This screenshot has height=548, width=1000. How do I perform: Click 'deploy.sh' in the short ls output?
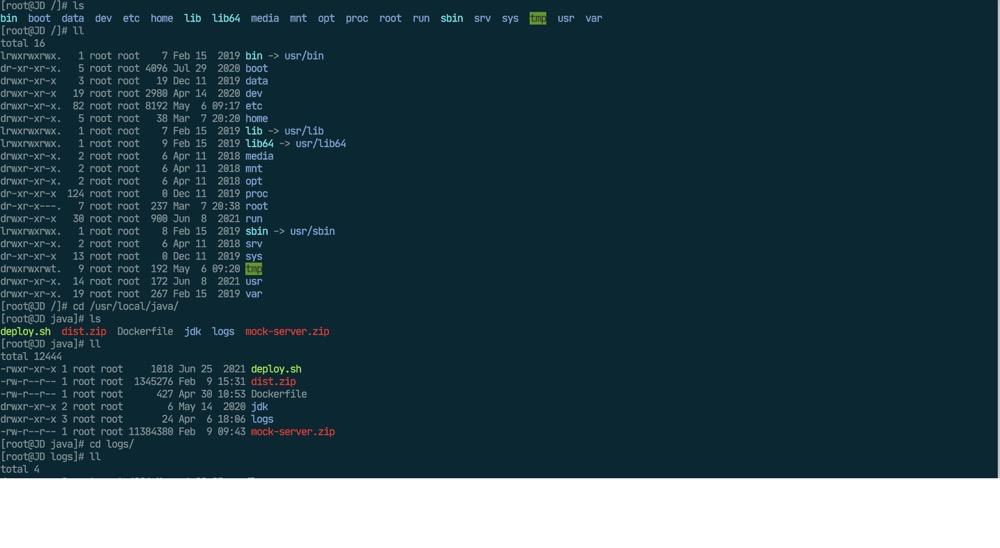[26, 332]
